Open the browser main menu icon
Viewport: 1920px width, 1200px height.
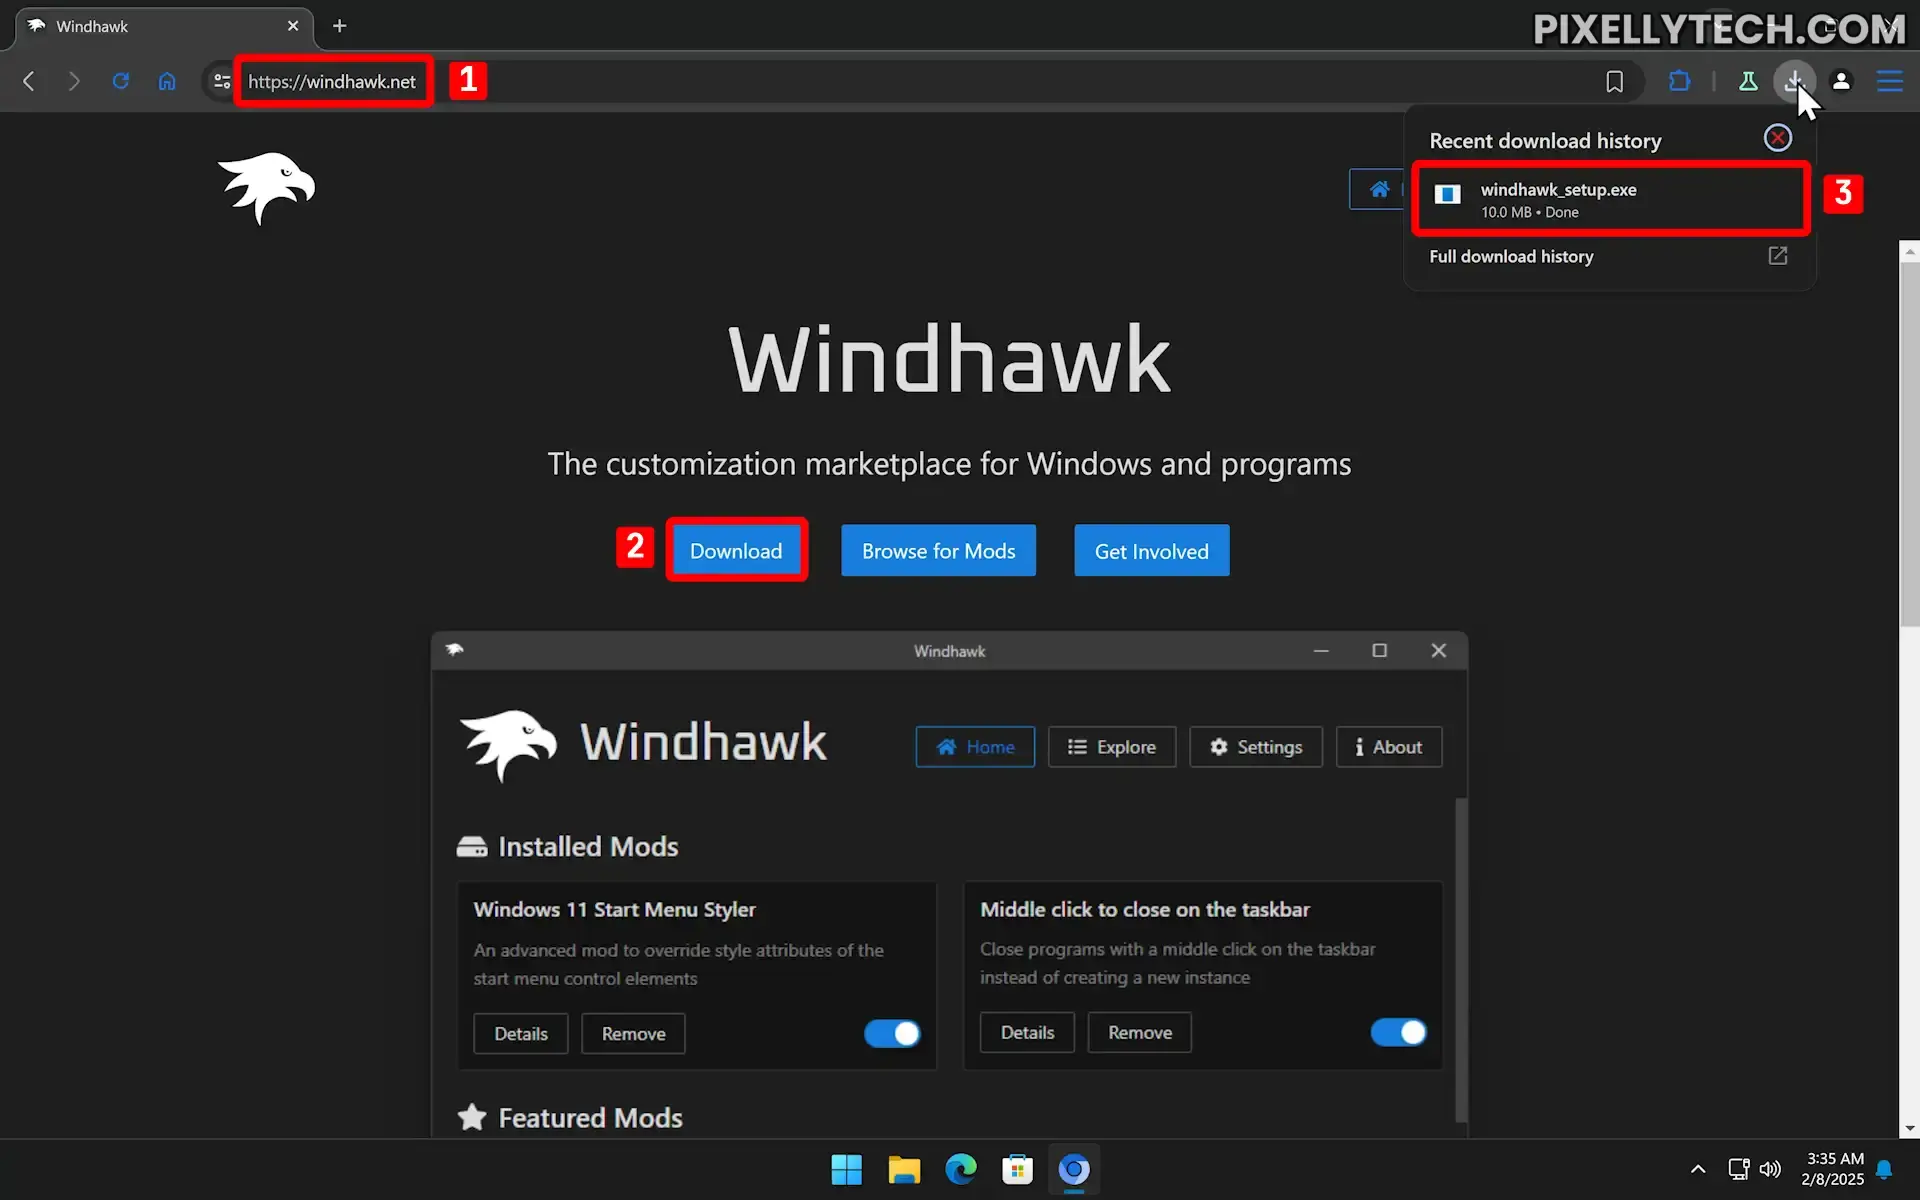pos(1889,81)
